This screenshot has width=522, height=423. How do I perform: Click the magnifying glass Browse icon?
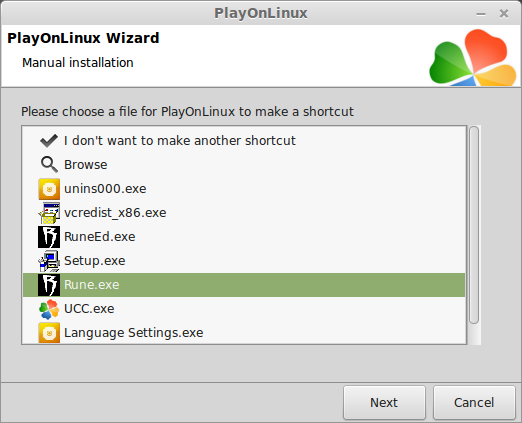pyautogui.click(x=49, y=165)
